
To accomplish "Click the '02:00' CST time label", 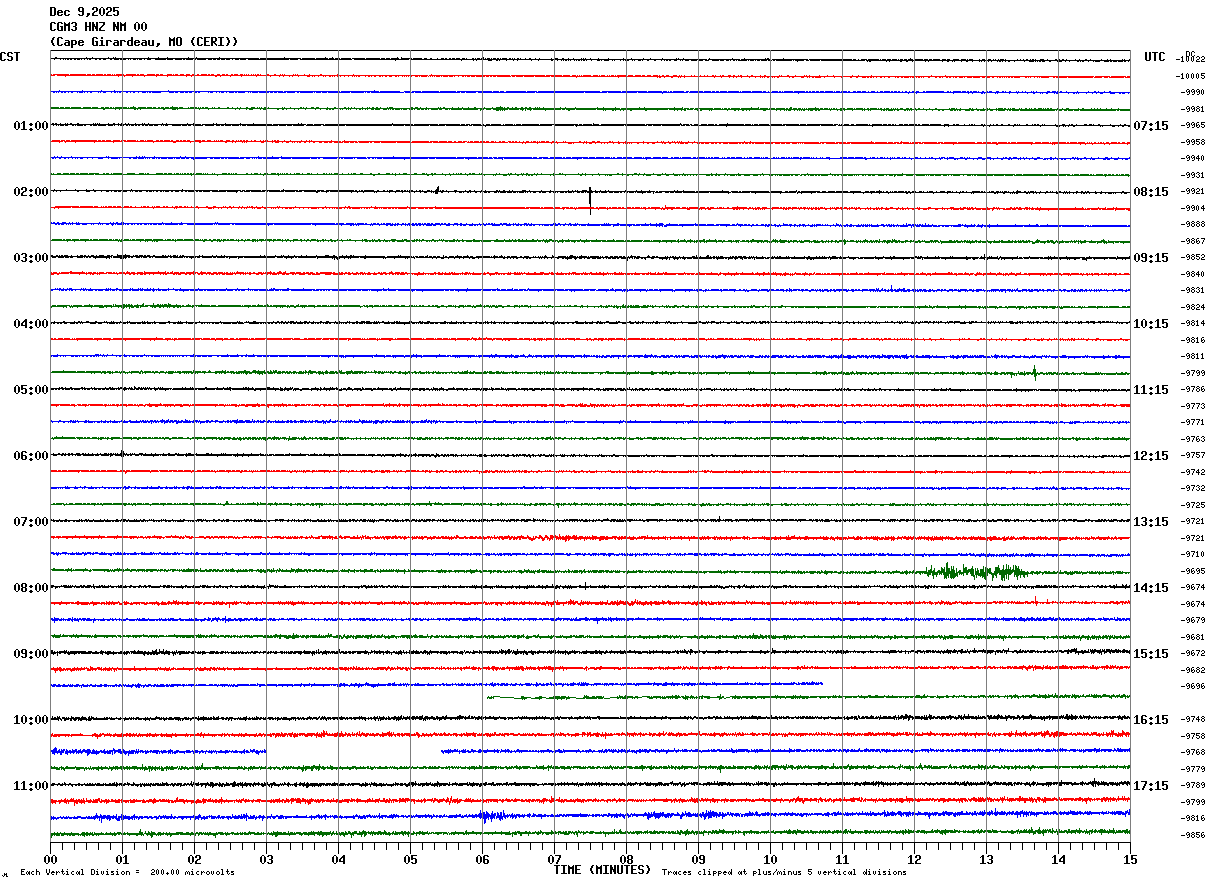I will coord(31,192).
